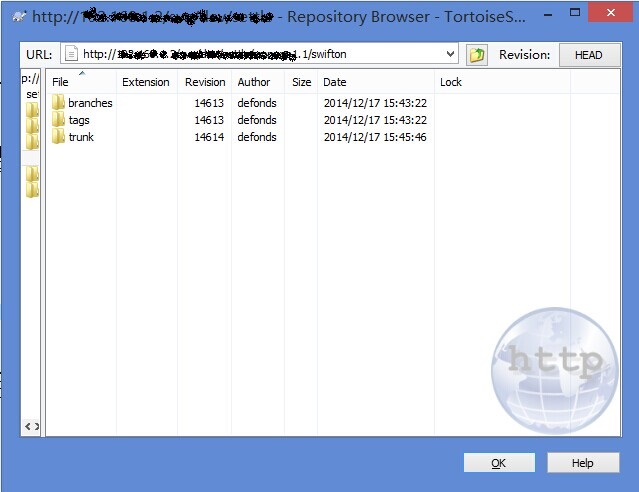Click the tags row date 15:43:22
The height and width of the screenshot is (492, 639).
click(x=375, y=120)
